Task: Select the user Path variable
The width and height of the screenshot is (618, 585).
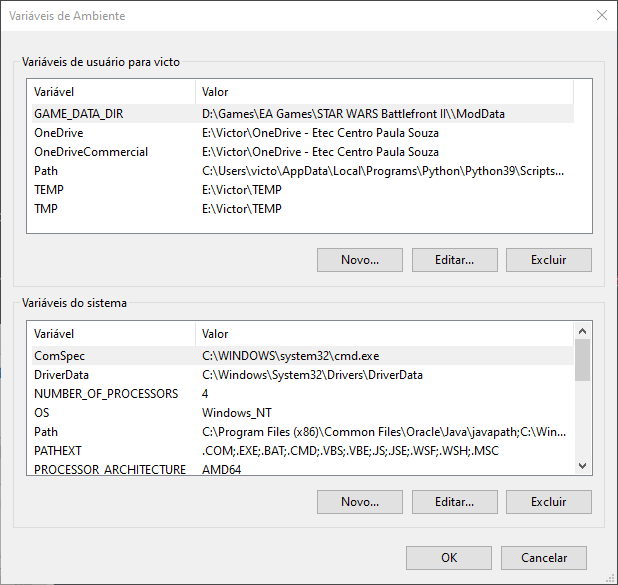Action: pyautogui.click(x=47, y=171)
